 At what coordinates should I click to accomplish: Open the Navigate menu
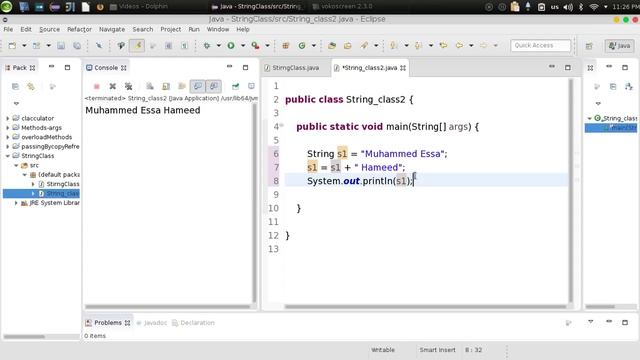pos(112,29)
